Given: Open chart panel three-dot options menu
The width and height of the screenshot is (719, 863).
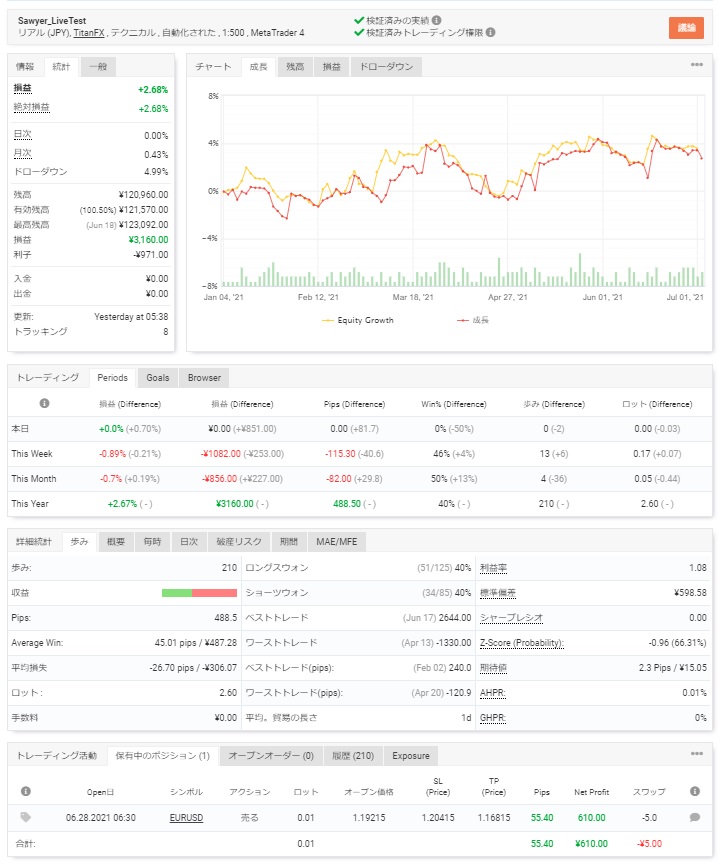Looking at the screenshot, I should pyautogui.click(x=696, y=66).
